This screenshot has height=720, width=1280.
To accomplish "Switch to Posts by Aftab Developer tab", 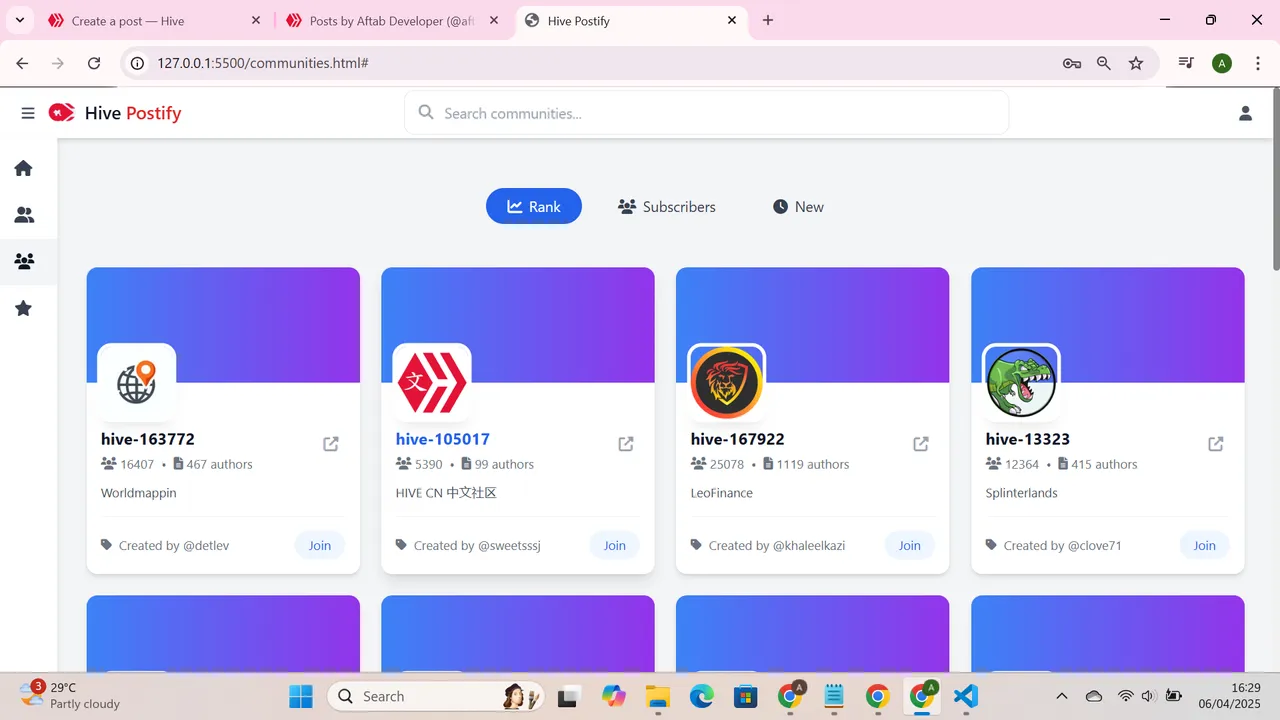I will tap(392, 20).
